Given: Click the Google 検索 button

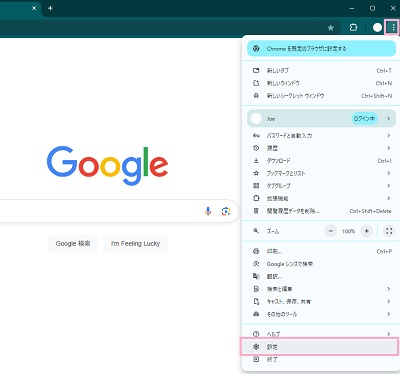Looking at the screenshot, I should 73,243.
